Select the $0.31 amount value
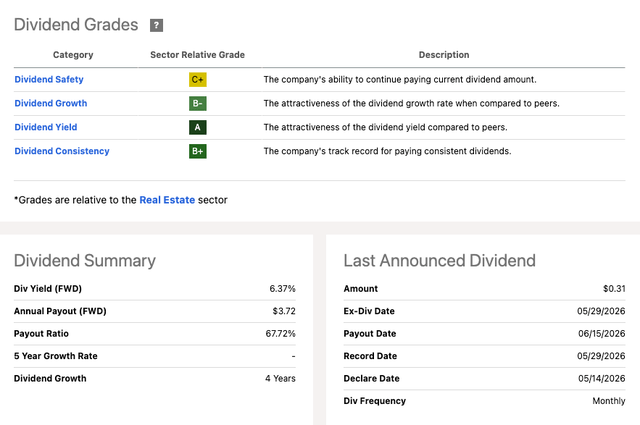 coord(614,289)
